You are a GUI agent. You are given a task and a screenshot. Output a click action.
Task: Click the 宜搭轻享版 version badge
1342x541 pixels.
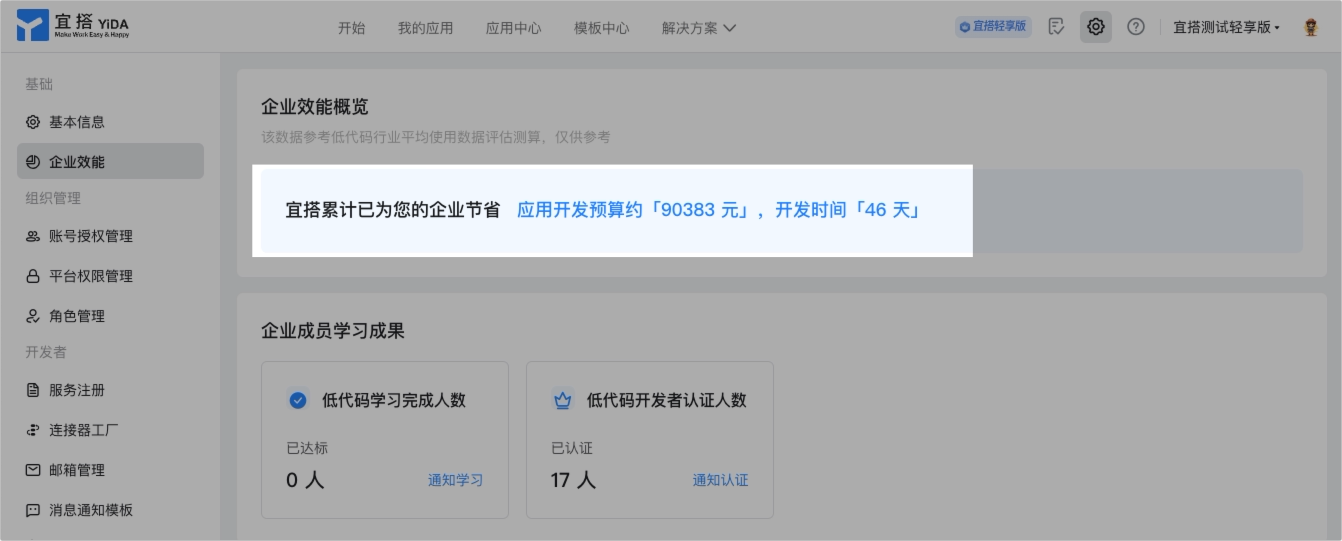click(993, 27)
